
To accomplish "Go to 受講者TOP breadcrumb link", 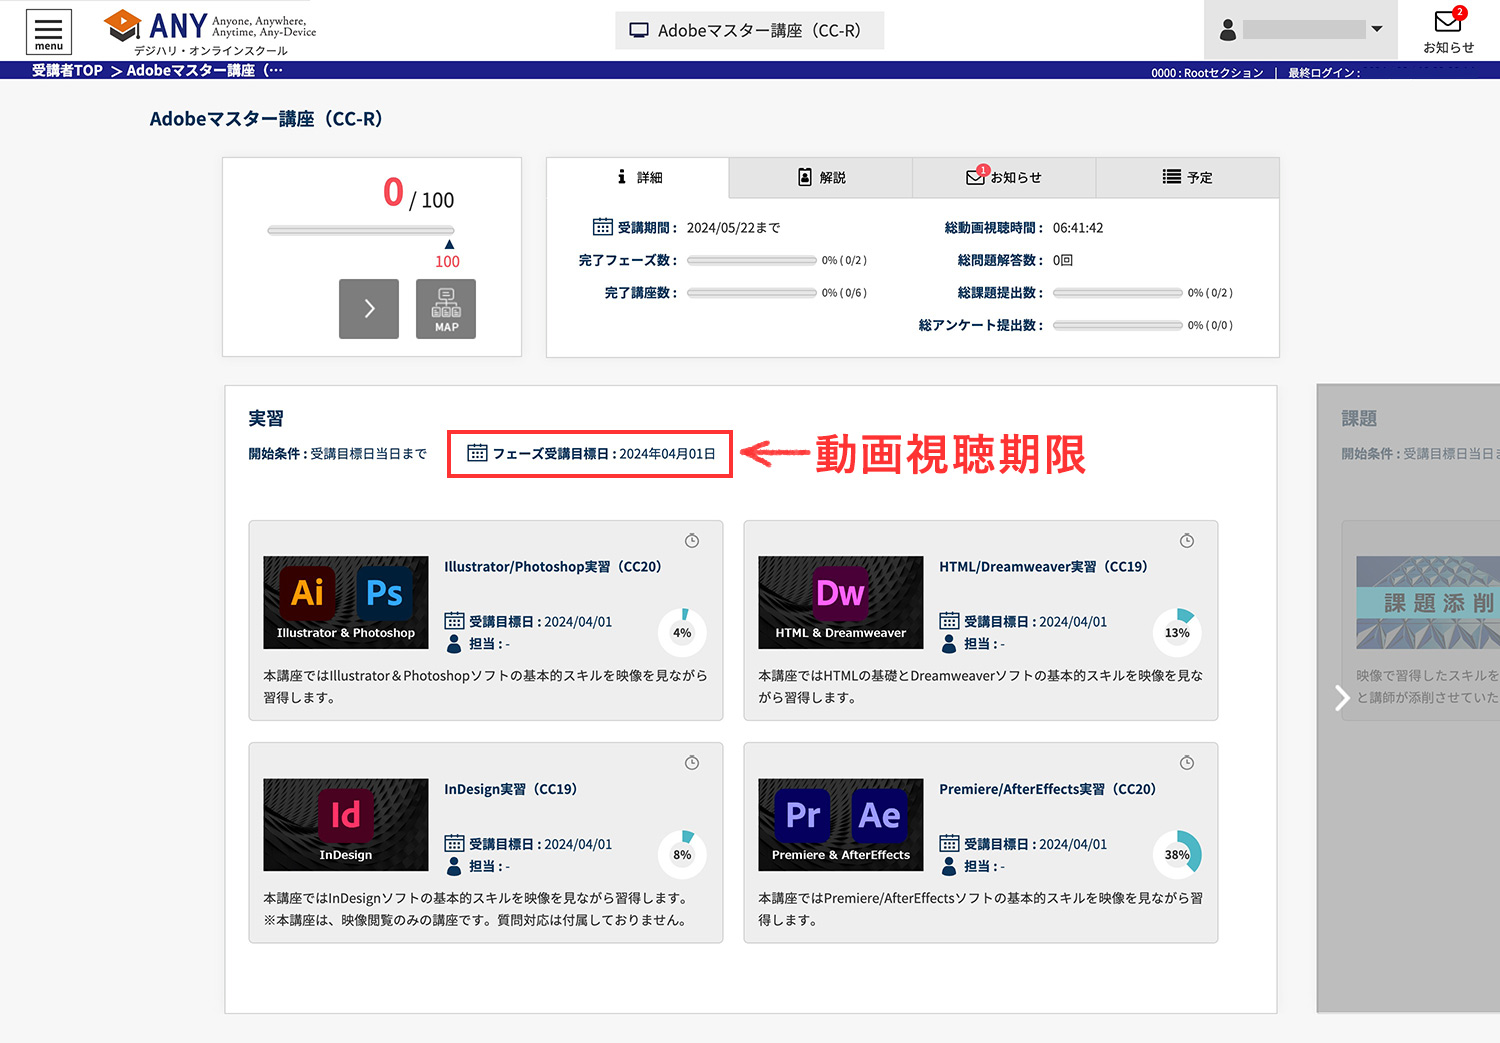I will tap(67, 70).
